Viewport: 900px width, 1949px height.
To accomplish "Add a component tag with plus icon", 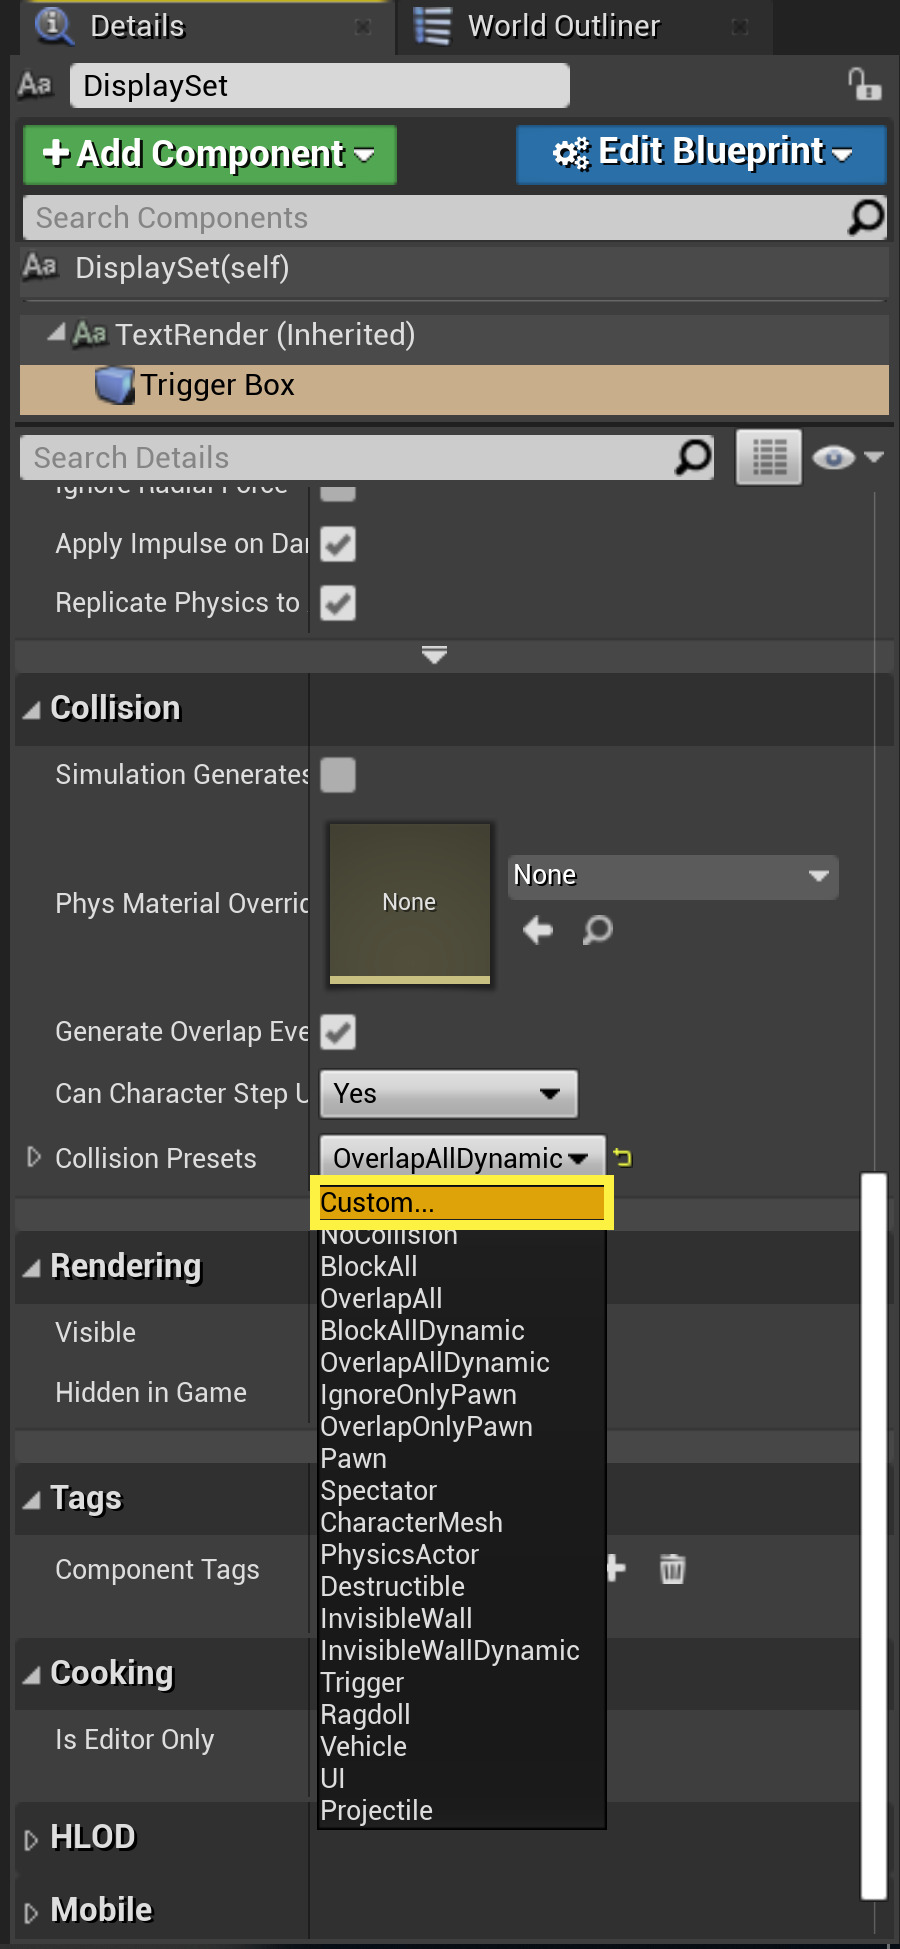I will pos(615,1568).
